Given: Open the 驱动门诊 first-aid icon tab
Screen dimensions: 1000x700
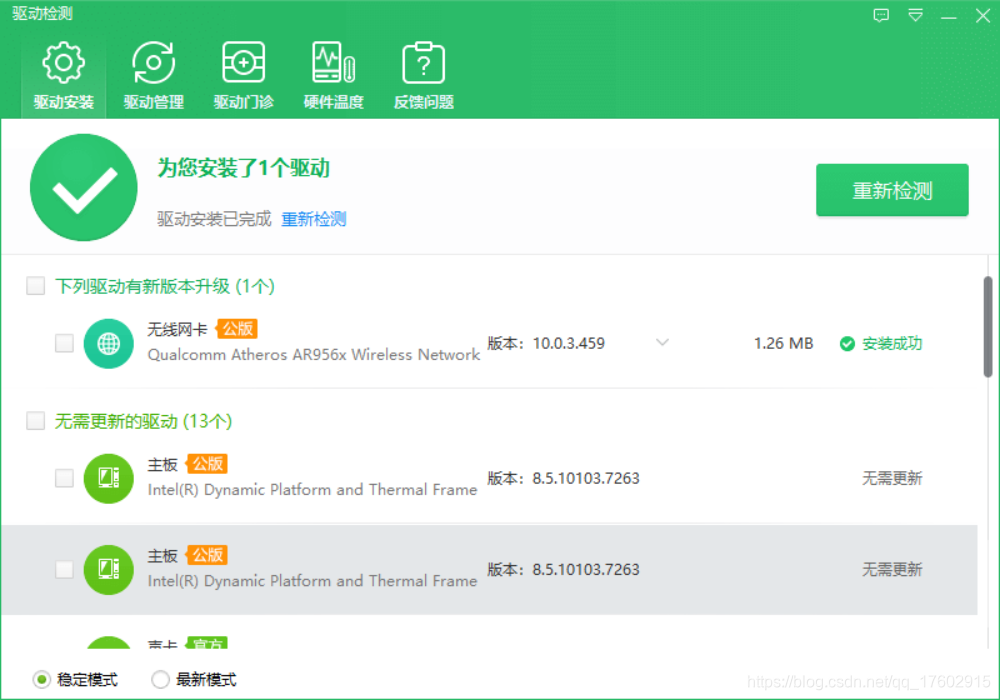Looking at the screenshot, I should (244, 75).
